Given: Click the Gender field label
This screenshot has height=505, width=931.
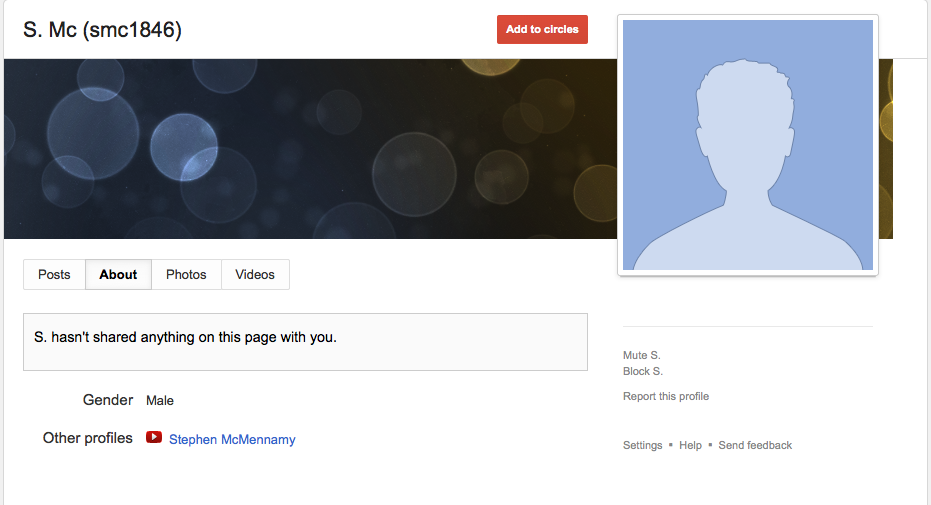Looking at the screenshot, I should click(x=108, y=400).
